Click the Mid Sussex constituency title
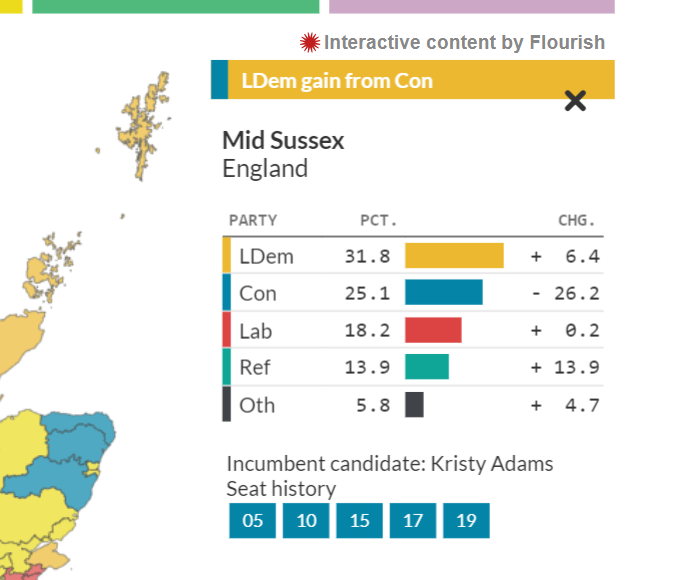 (283, 140)
